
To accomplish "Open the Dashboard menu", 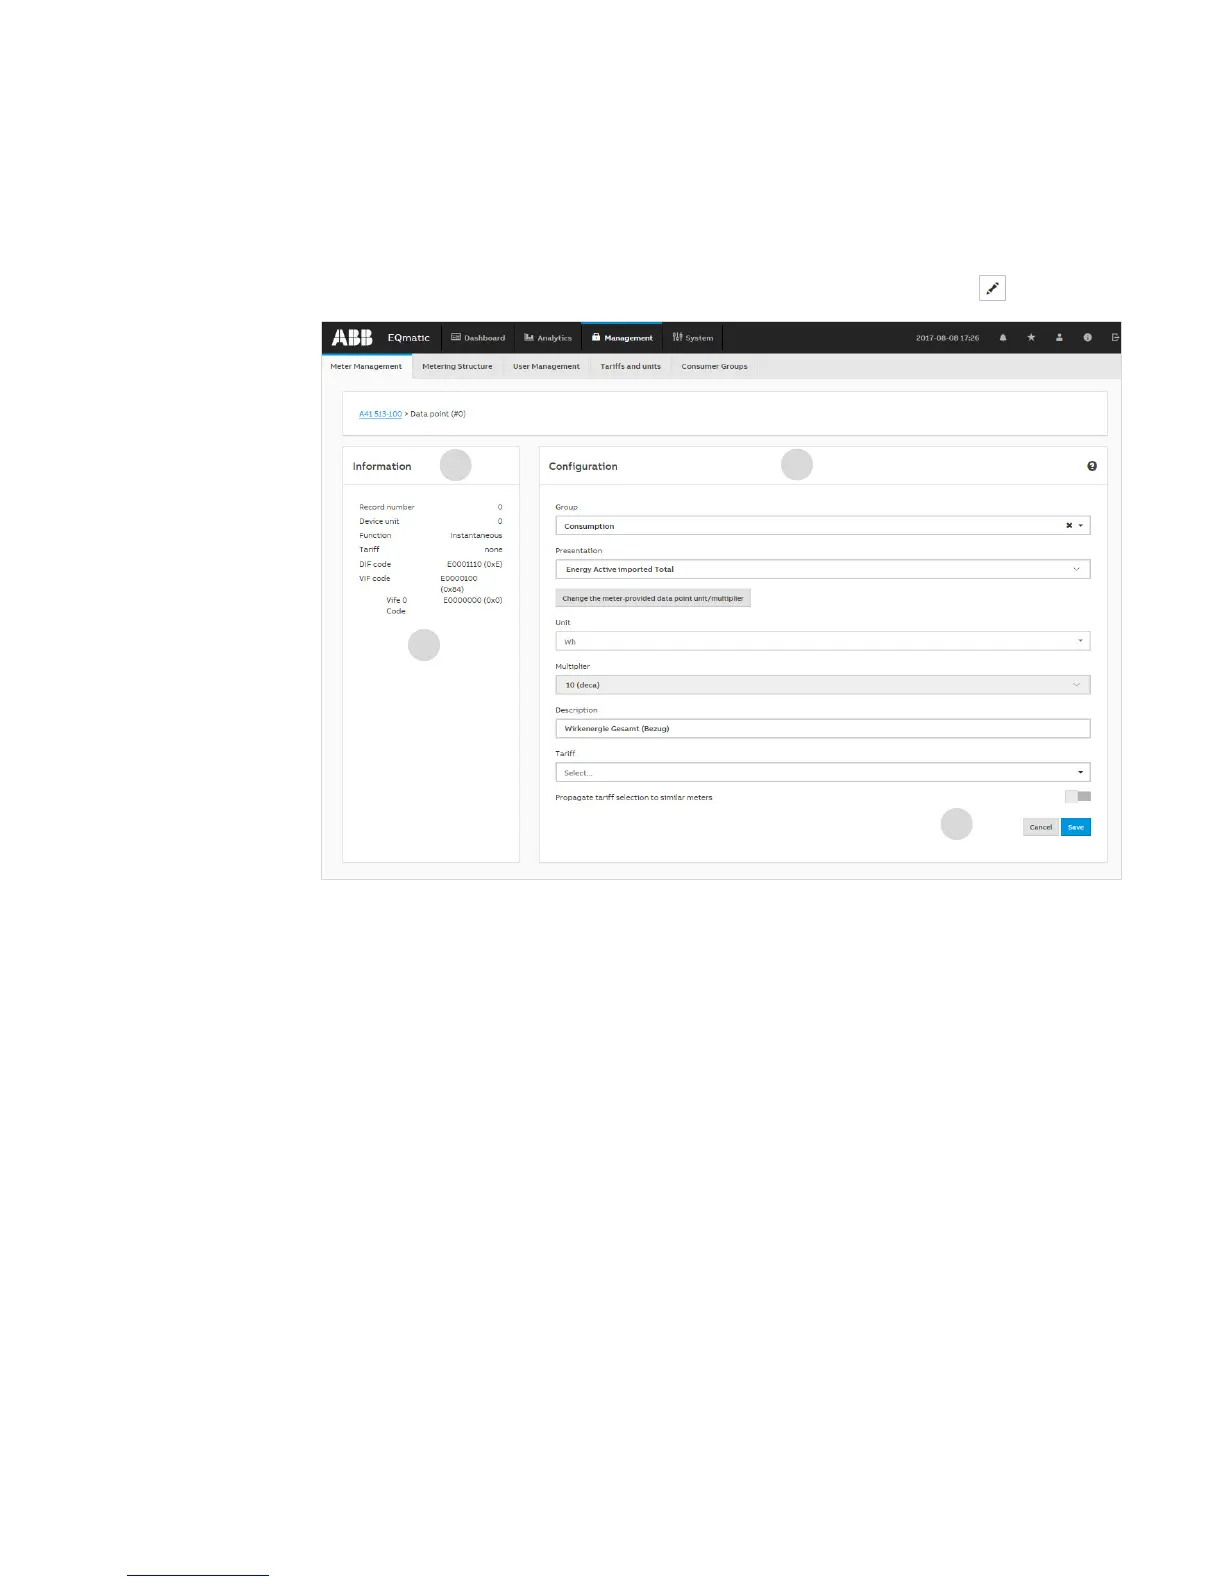I will point(478,338).
